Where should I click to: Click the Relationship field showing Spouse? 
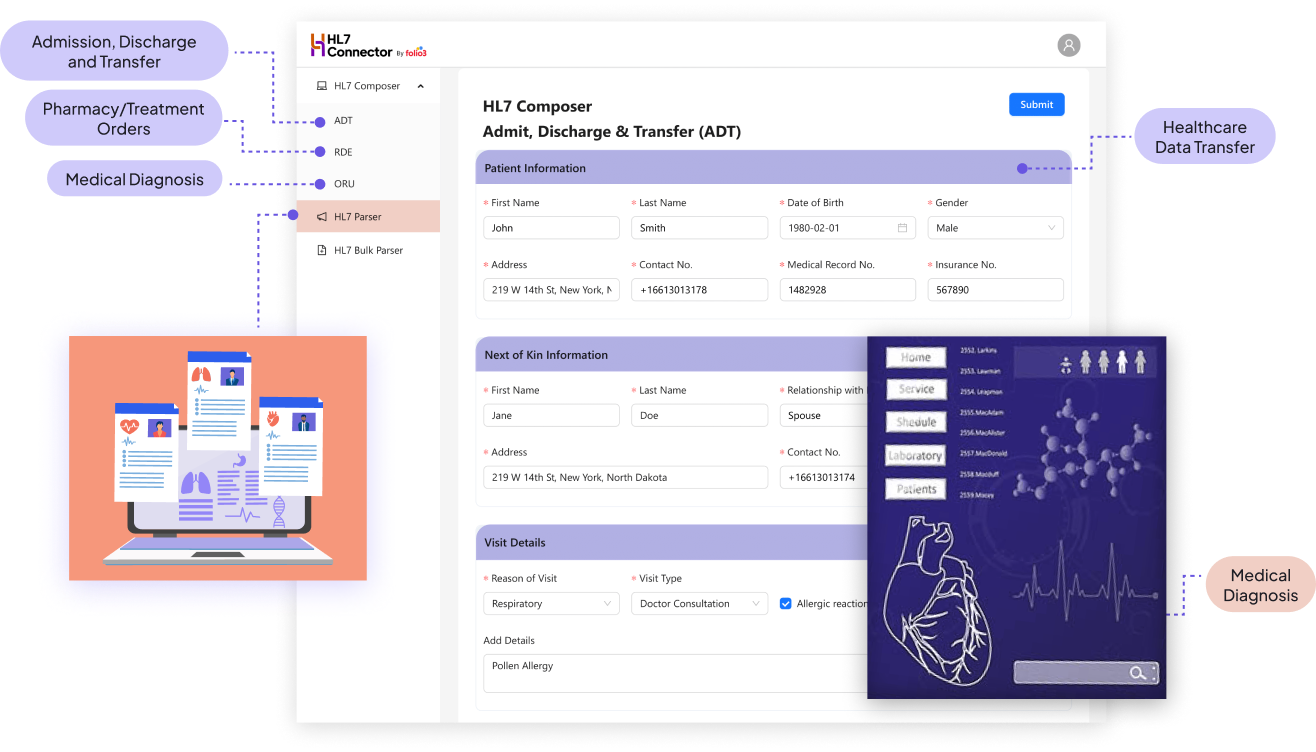coord(824,416)
